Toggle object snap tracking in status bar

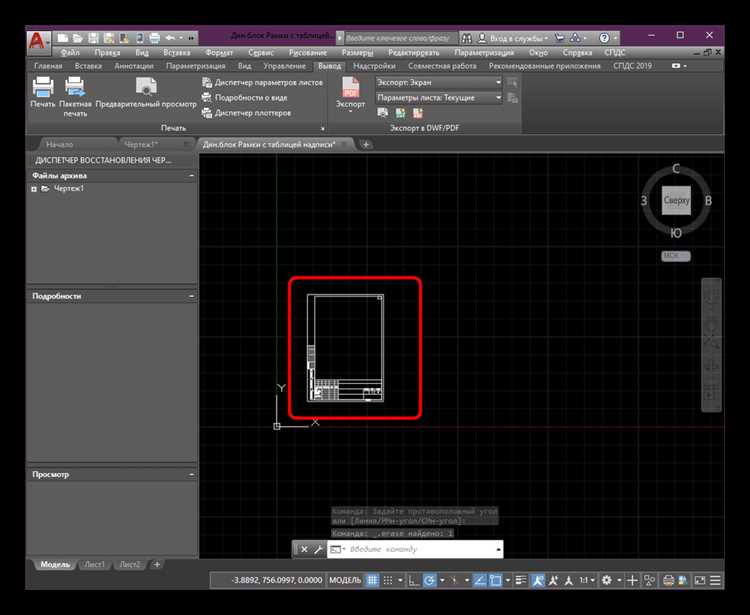pos(479,581)
